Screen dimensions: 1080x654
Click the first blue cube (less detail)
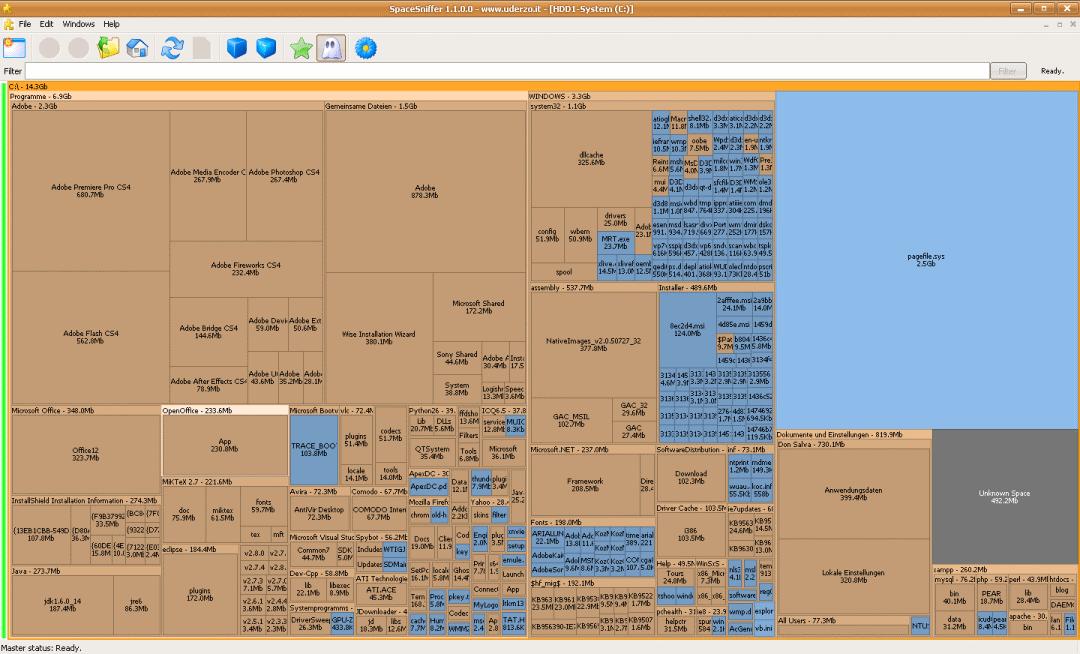pos(236,47)
